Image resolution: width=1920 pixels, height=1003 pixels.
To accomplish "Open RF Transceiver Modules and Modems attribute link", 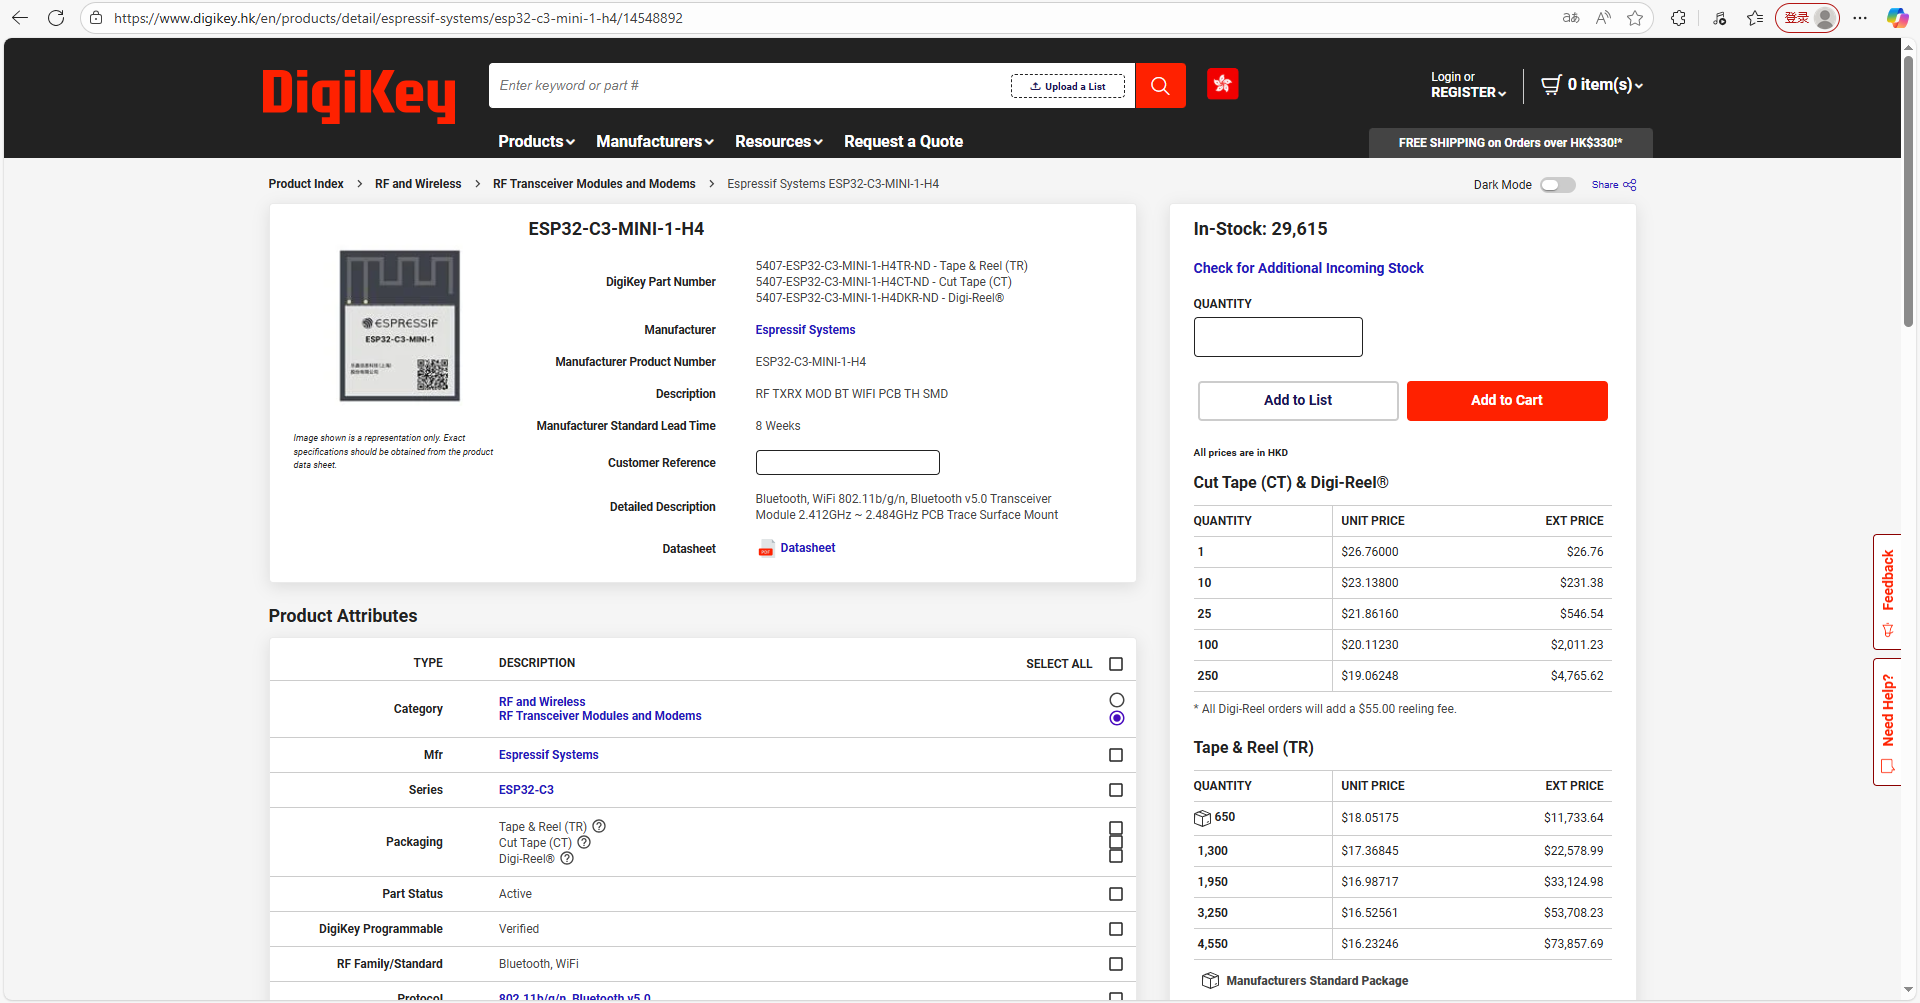I will tap(600, 716).
